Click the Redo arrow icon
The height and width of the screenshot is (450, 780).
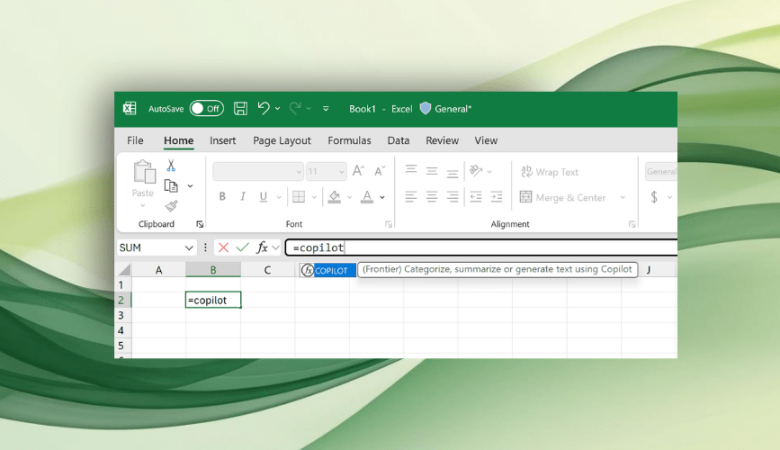click(294, 108)
